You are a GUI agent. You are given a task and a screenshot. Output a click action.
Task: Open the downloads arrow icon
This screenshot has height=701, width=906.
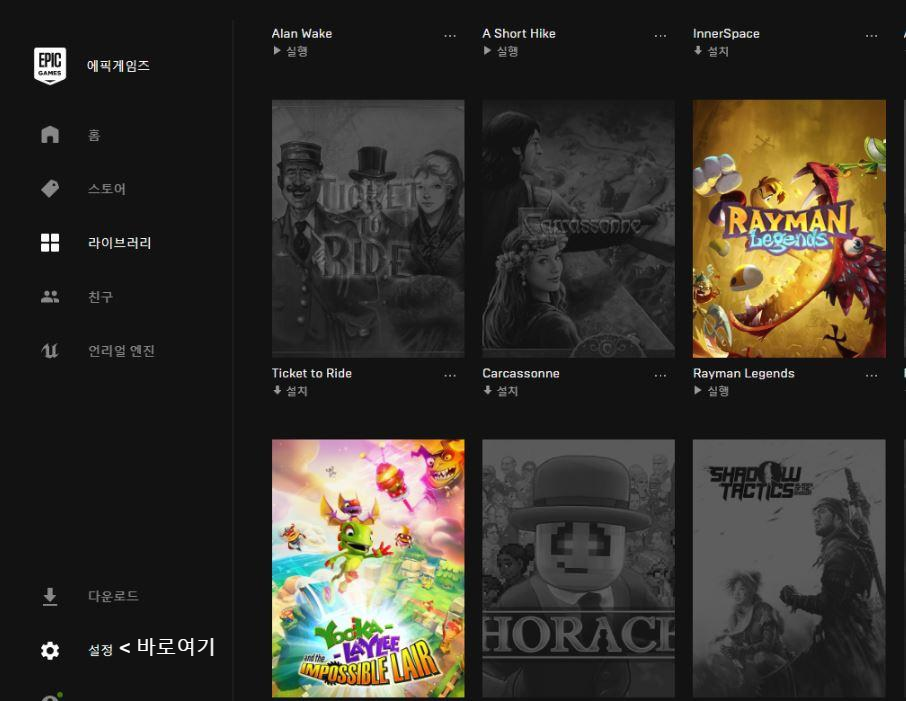coord(50,596)
